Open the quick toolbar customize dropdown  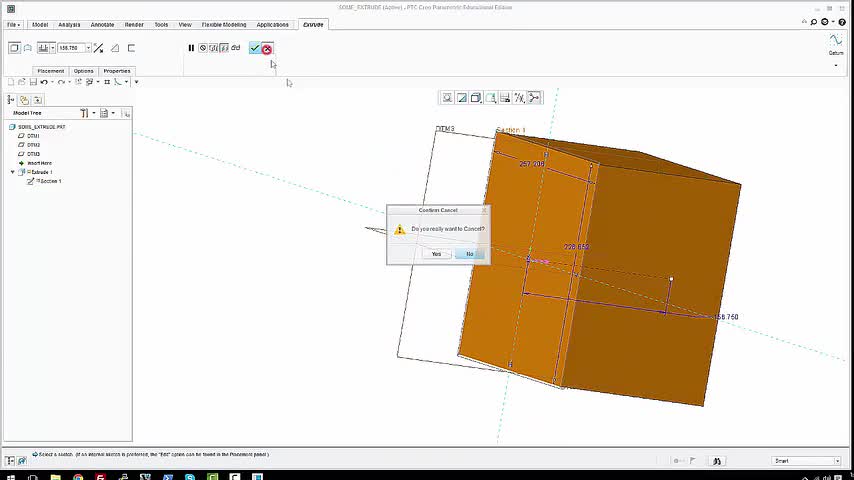pyautogui.click(x=137, y=82)
